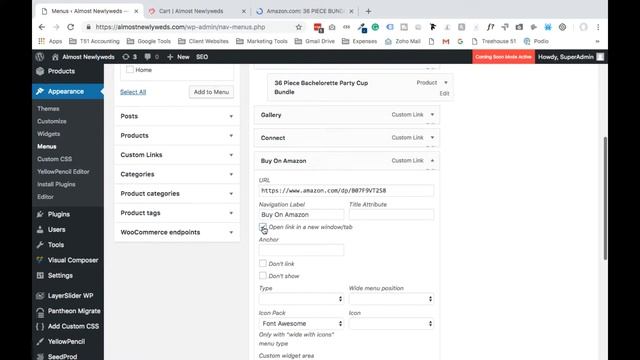Toggle Open link in new window checkbox
The width and height of the screenshot is (640, 360).
pos(262,227)
